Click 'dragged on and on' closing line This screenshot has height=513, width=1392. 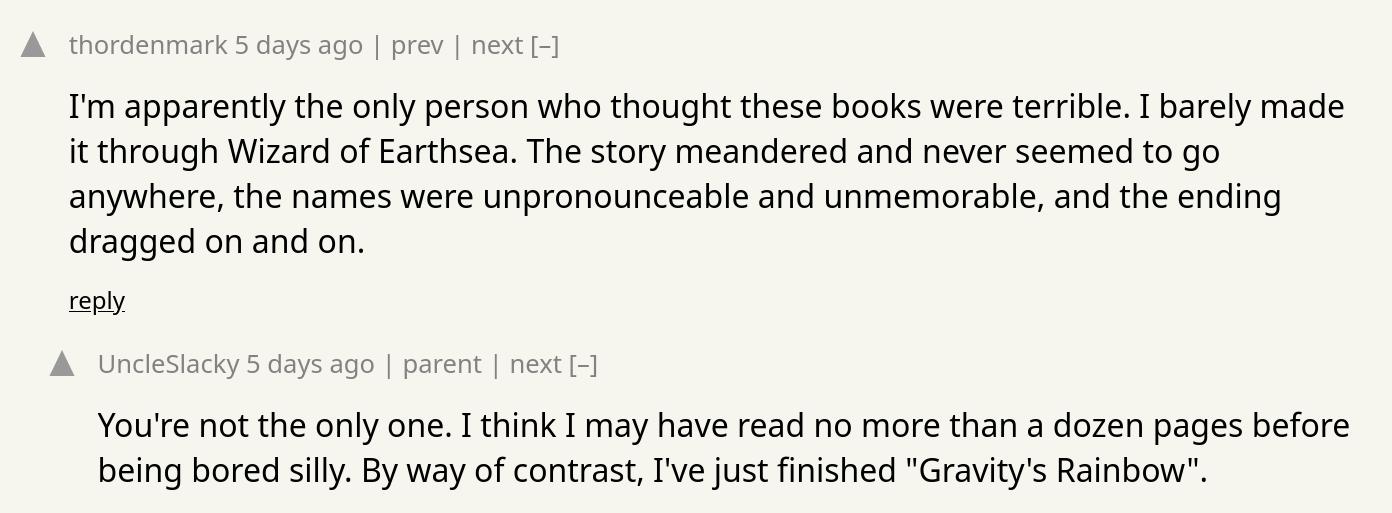coord(217,241)
